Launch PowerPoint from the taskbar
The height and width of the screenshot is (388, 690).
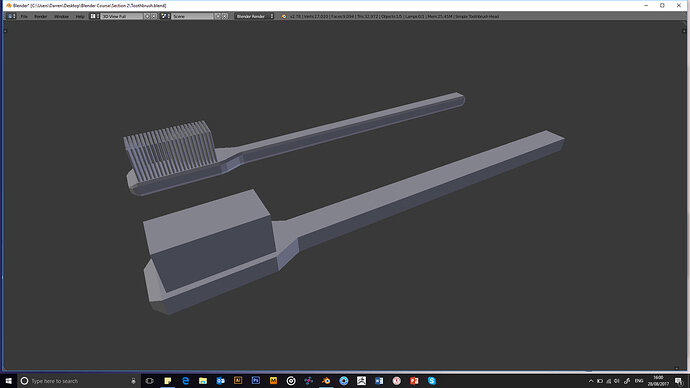coord(414,381)
